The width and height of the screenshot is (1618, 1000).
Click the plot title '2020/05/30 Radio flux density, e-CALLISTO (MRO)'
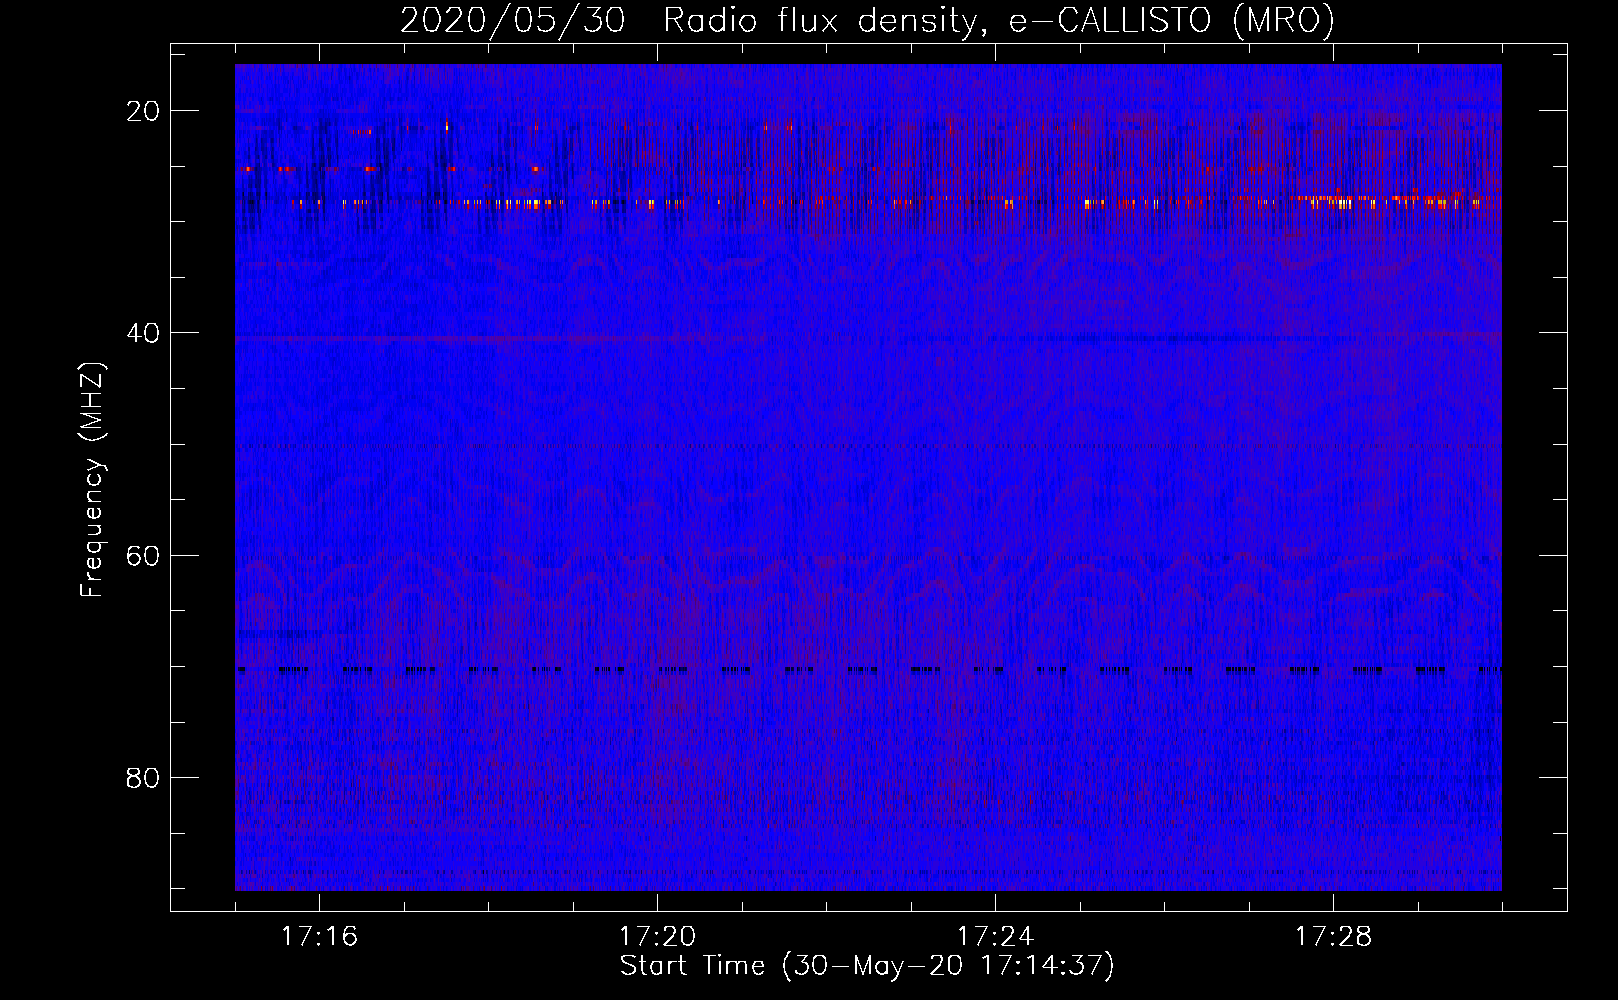click(x=867, y=21)
